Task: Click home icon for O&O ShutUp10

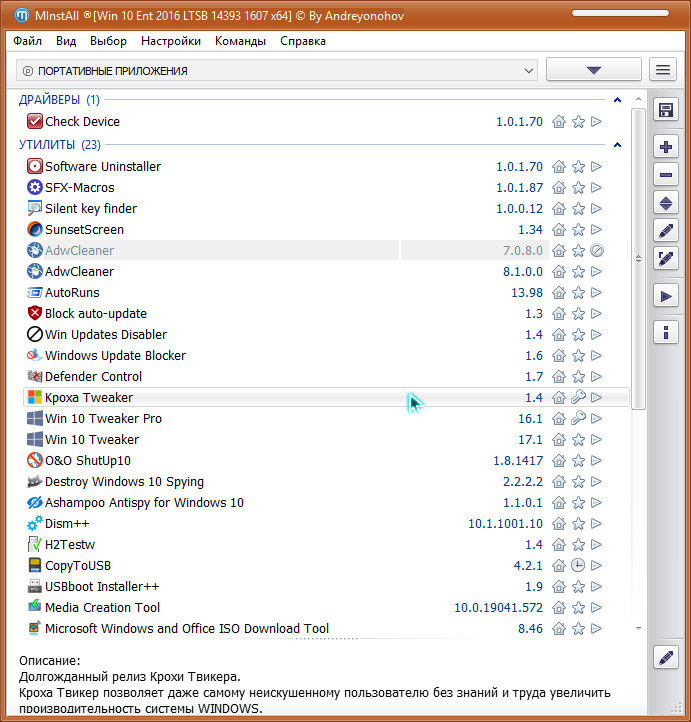Action: [x=559, y=461]
